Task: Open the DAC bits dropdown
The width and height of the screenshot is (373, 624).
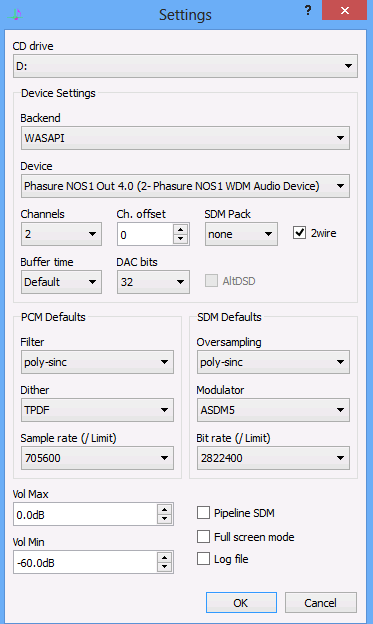Action: tap(153, 282)
